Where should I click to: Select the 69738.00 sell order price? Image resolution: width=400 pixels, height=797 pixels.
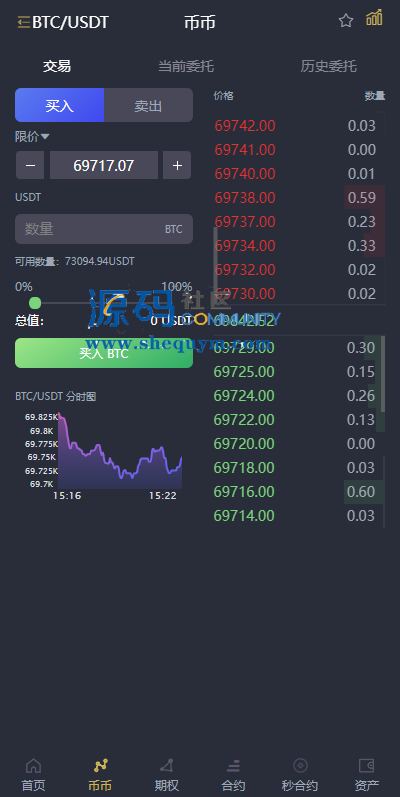tap(245, 197)
